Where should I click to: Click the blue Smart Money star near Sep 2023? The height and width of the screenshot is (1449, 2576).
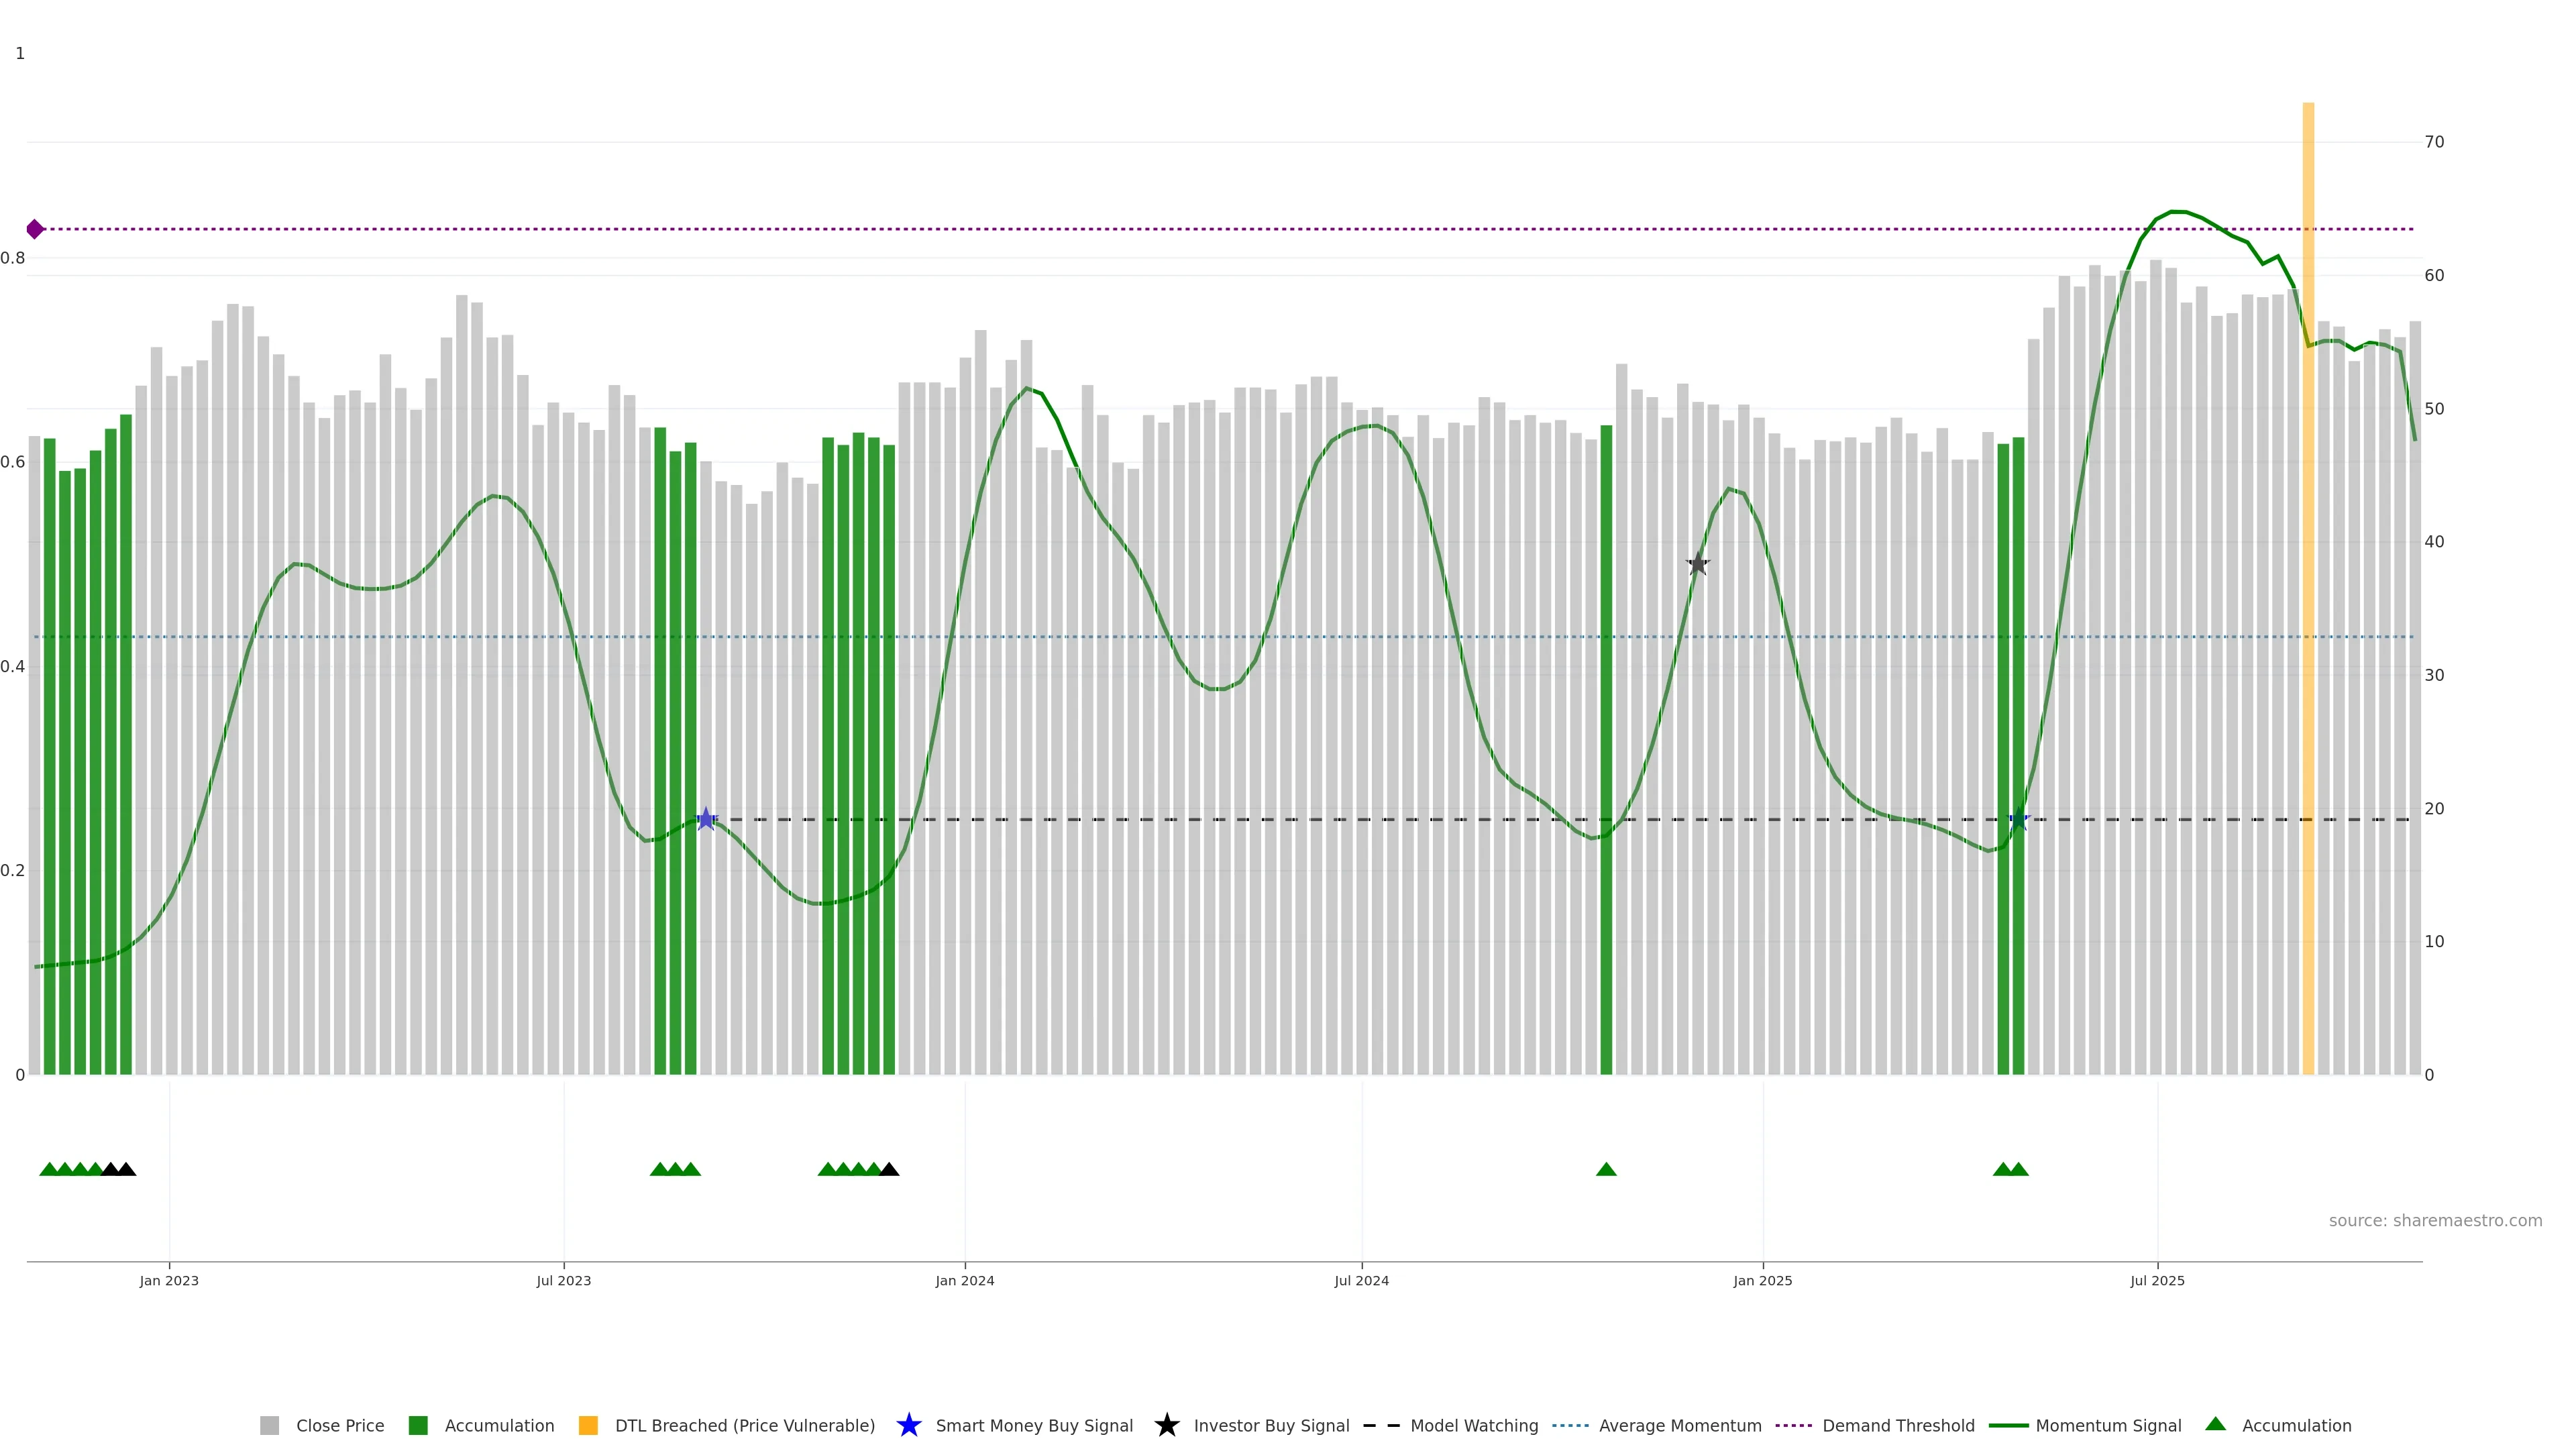coord(706,819)
